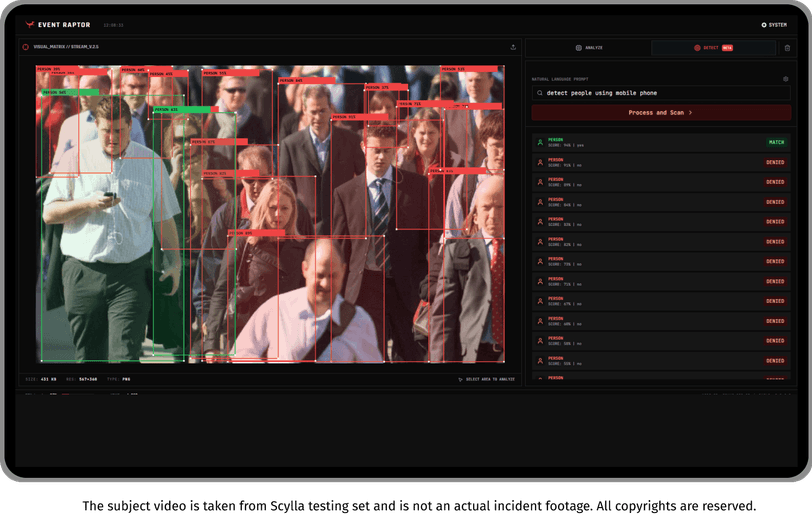This screenshot has width=812, height=519.
Task: Click the person icon in the 83% row
Action: [540, 222]
